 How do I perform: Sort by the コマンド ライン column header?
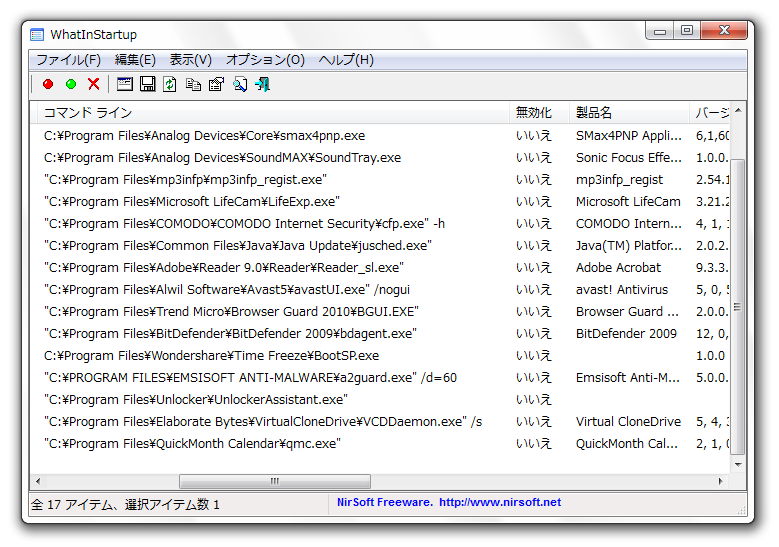[273, 113]
